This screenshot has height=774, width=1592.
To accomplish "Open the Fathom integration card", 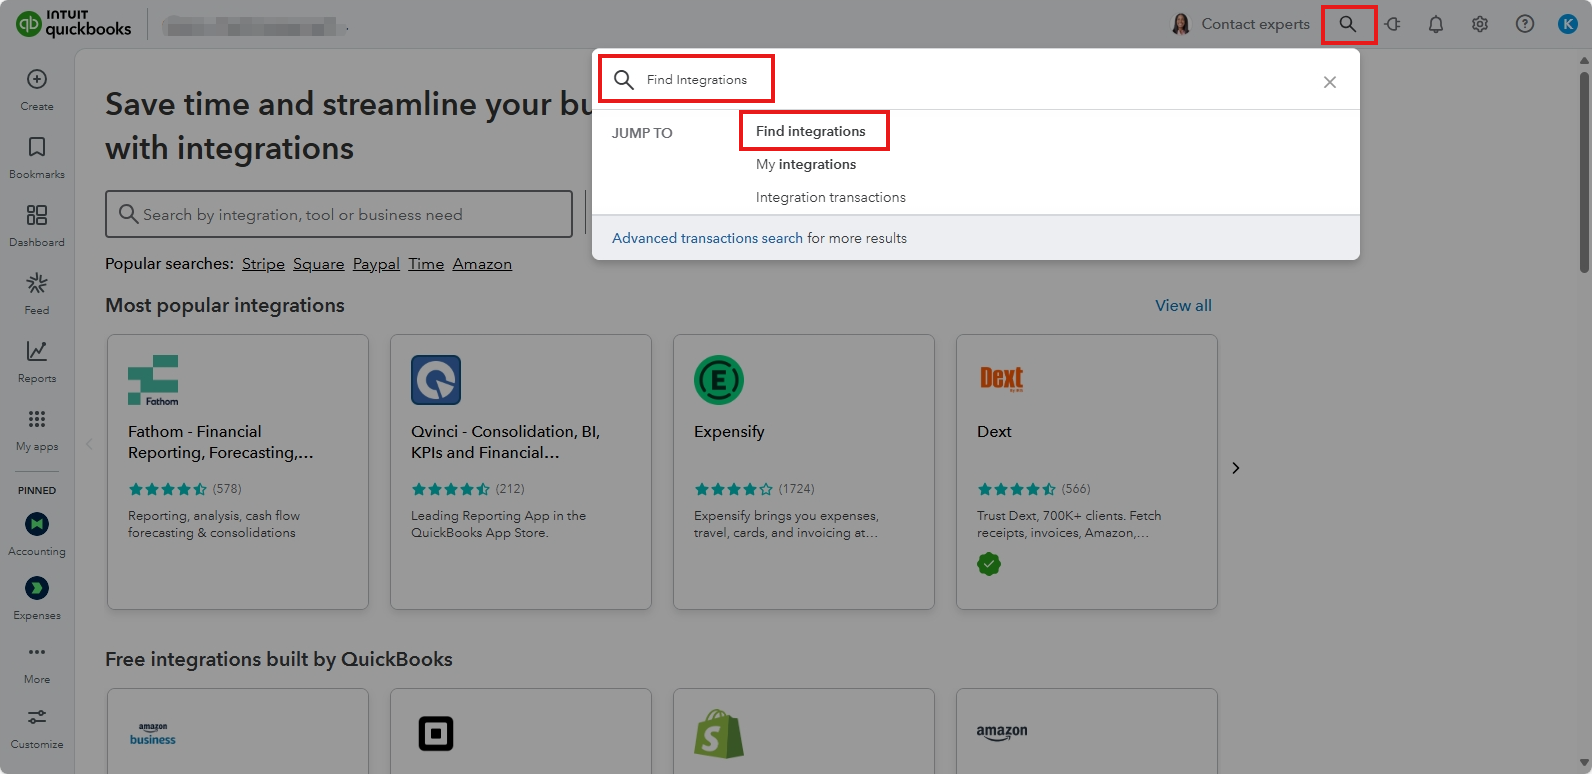I will (238, 472).
